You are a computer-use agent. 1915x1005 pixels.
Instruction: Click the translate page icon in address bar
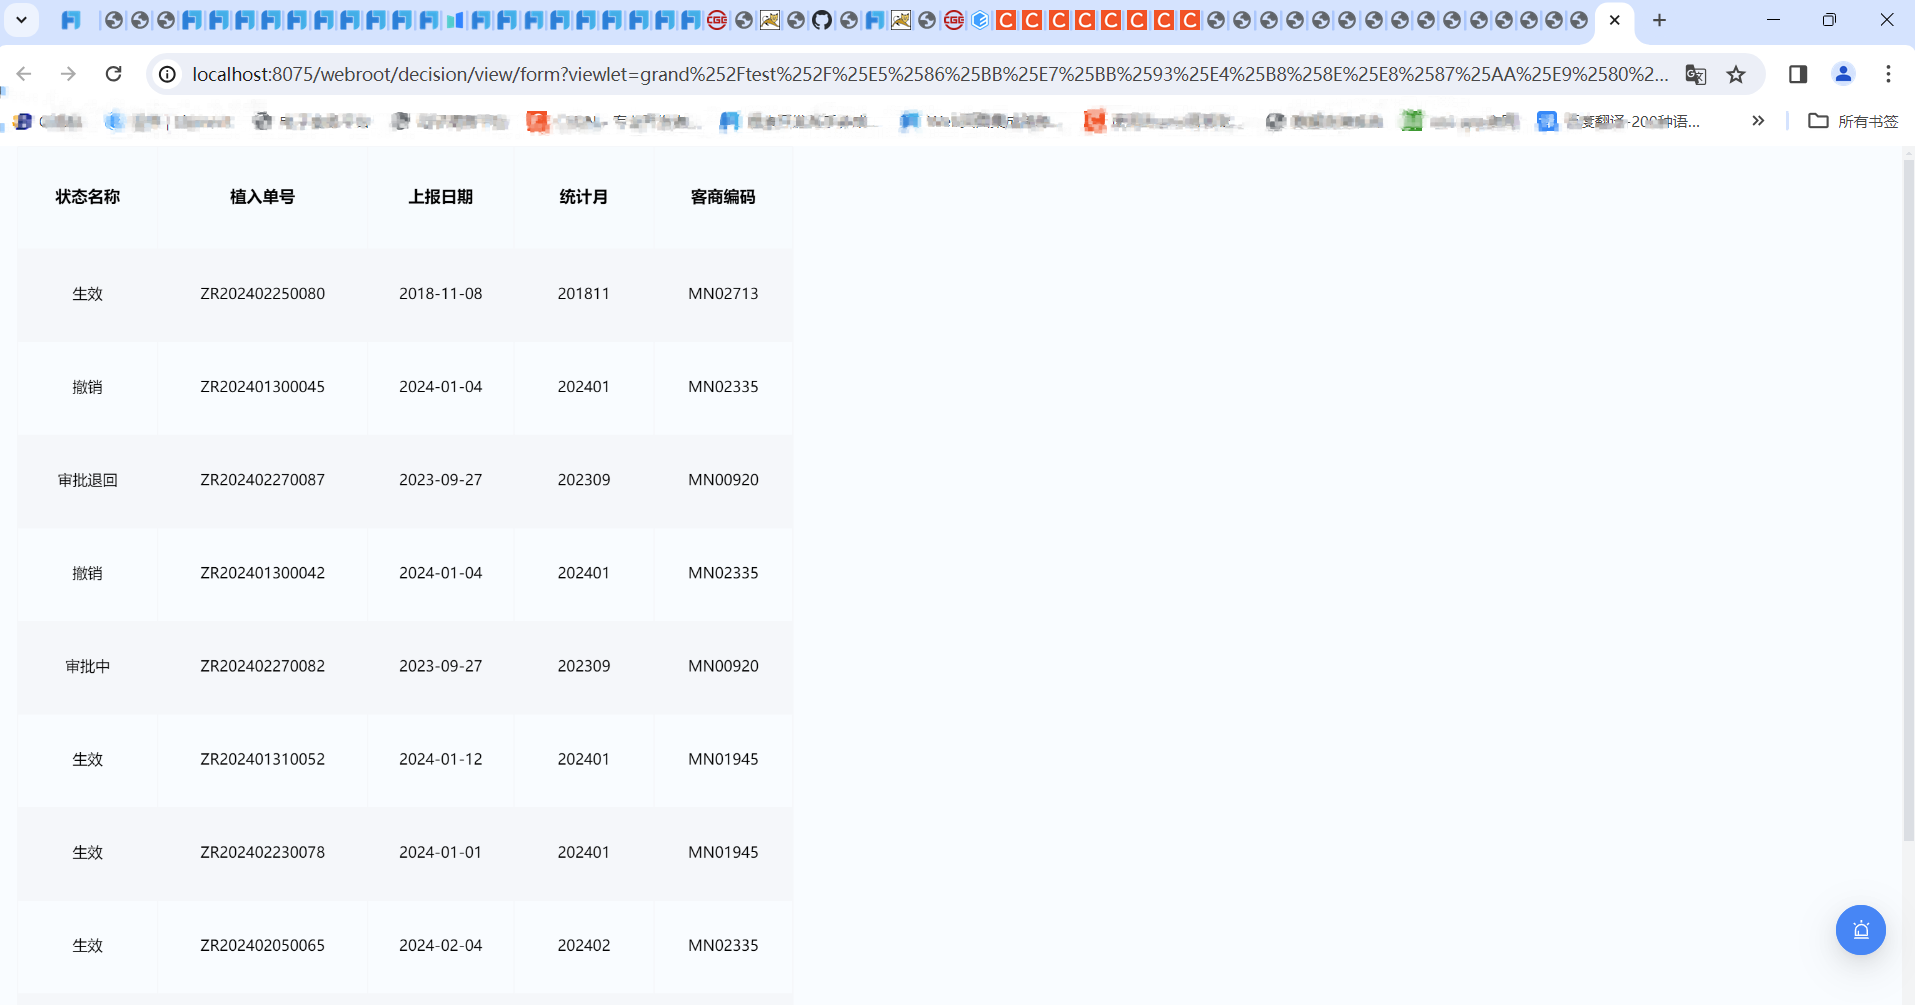click(x=1695, y=74)
